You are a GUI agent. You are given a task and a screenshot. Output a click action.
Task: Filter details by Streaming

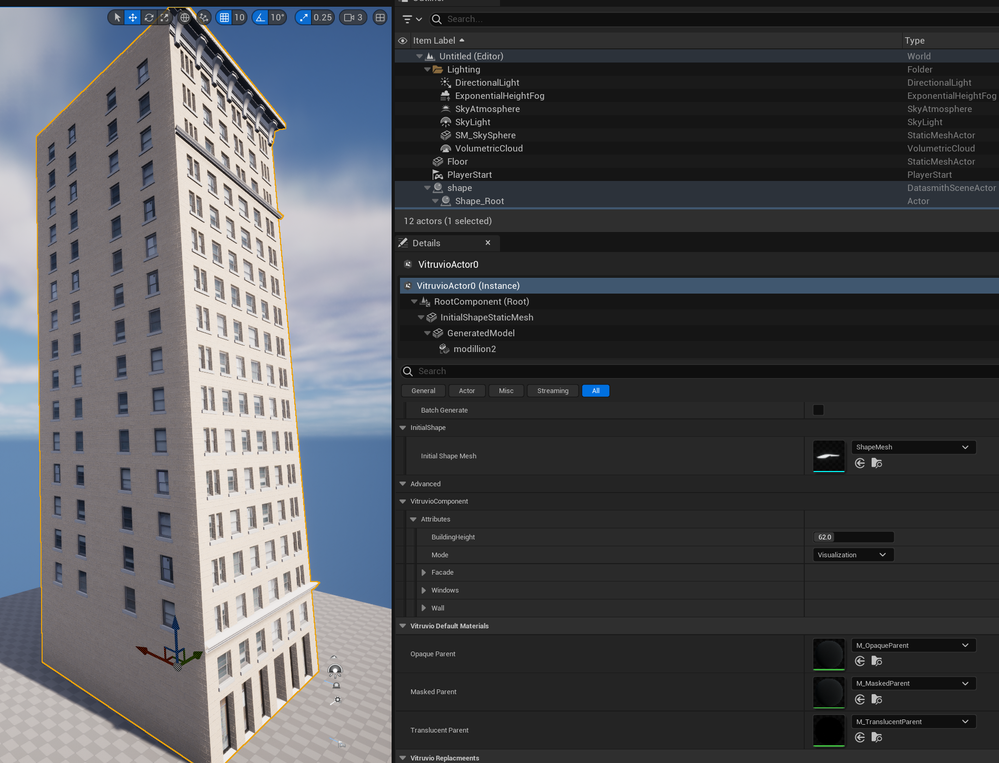coord(552,391)
